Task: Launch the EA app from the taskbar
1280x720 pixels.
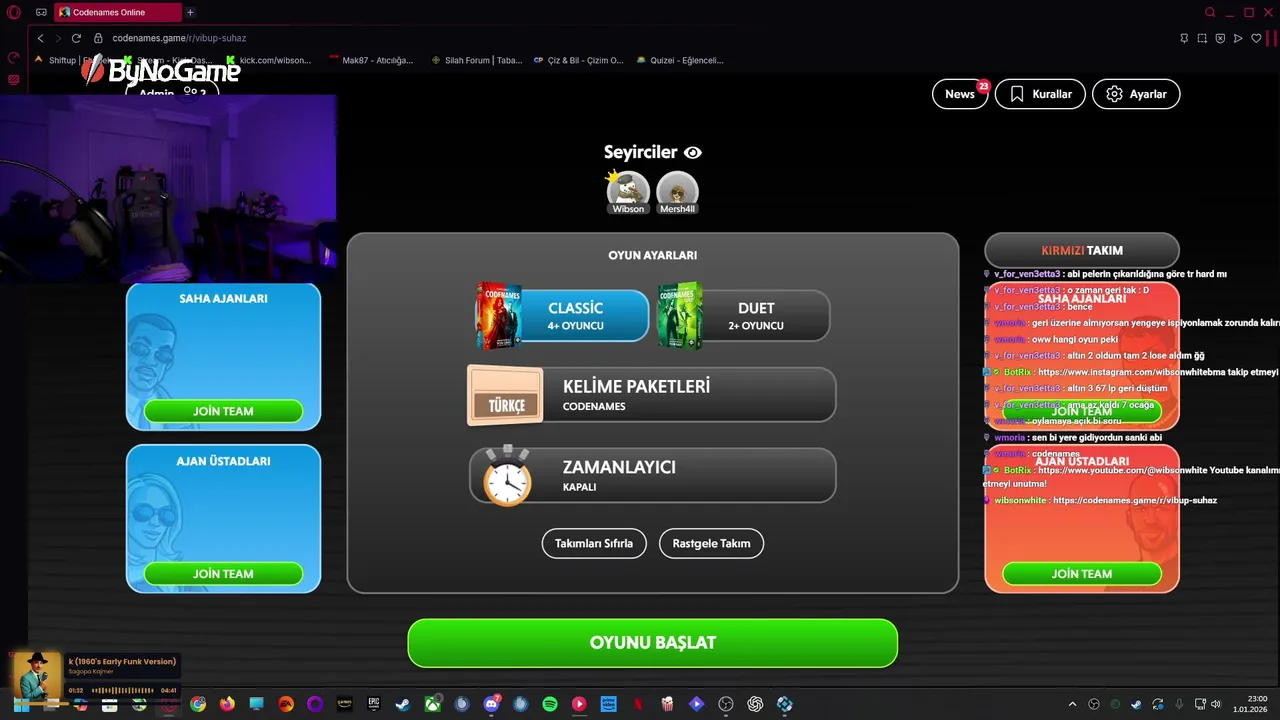Action: point(286,704)
